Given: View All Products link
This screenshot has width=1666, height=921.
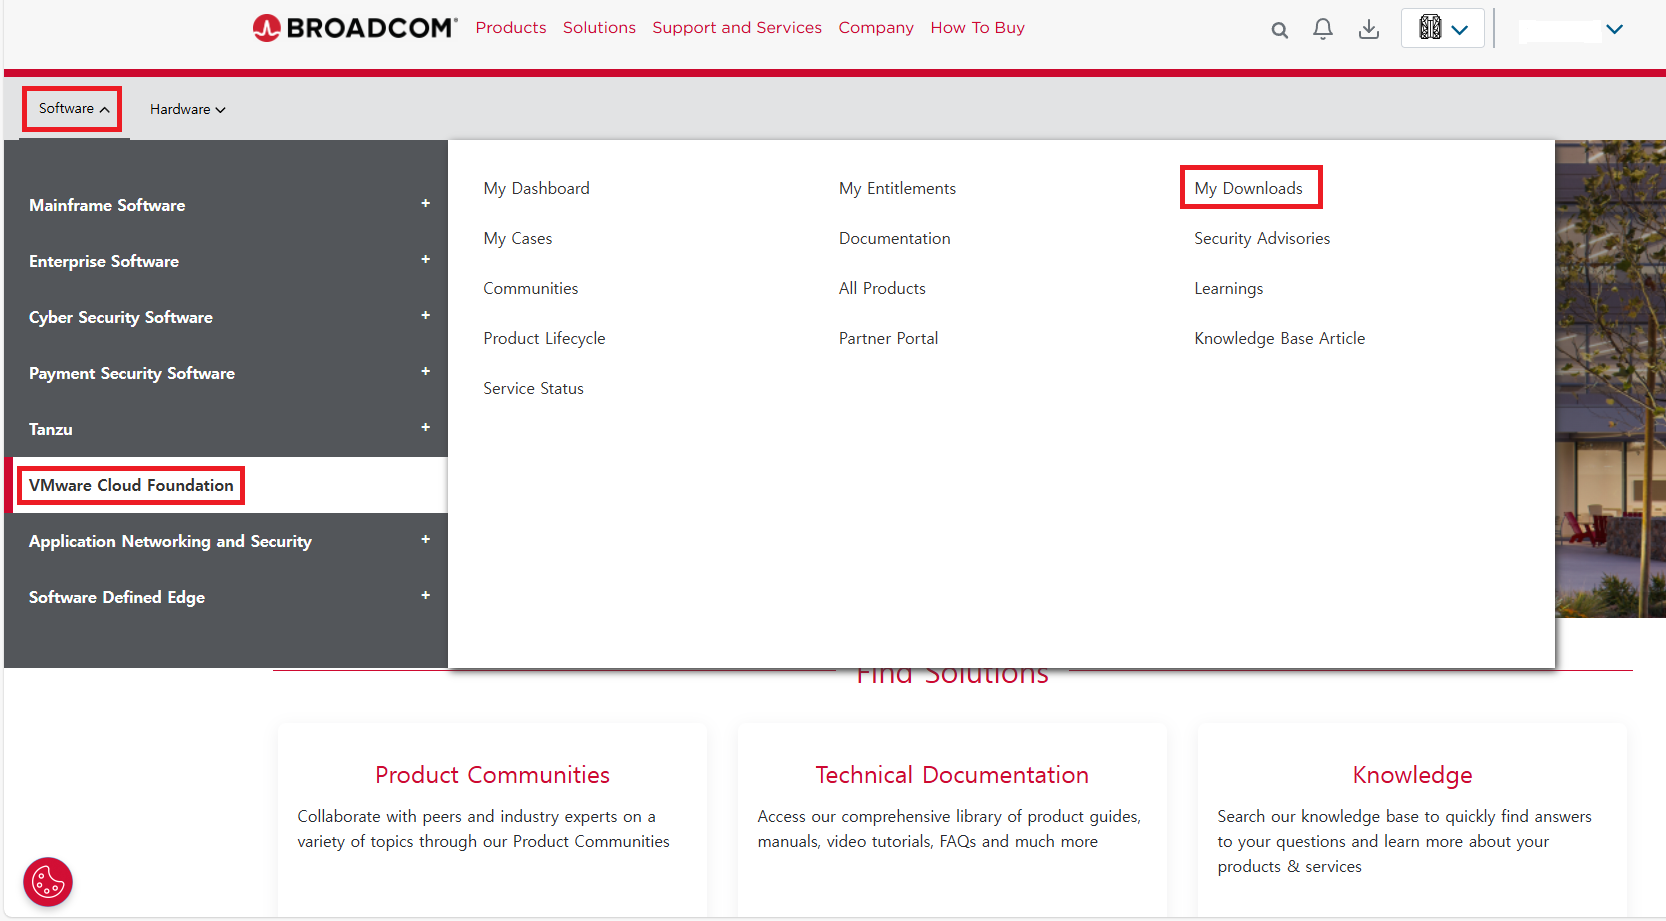Looking at the screenshot, I should (x=882, y=288).
